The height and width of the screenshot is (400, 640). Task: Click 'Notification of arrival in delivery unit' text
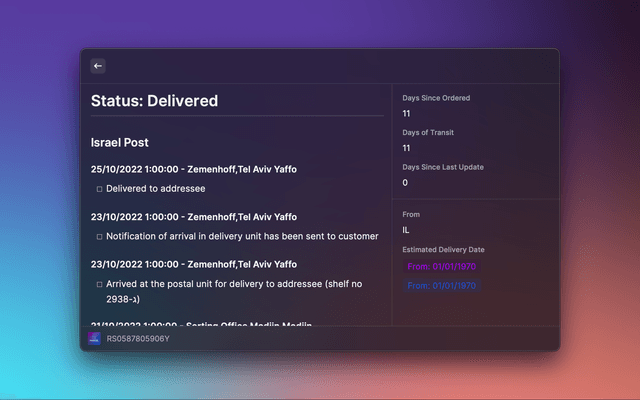pyautogui.click(x=242, y=237)
